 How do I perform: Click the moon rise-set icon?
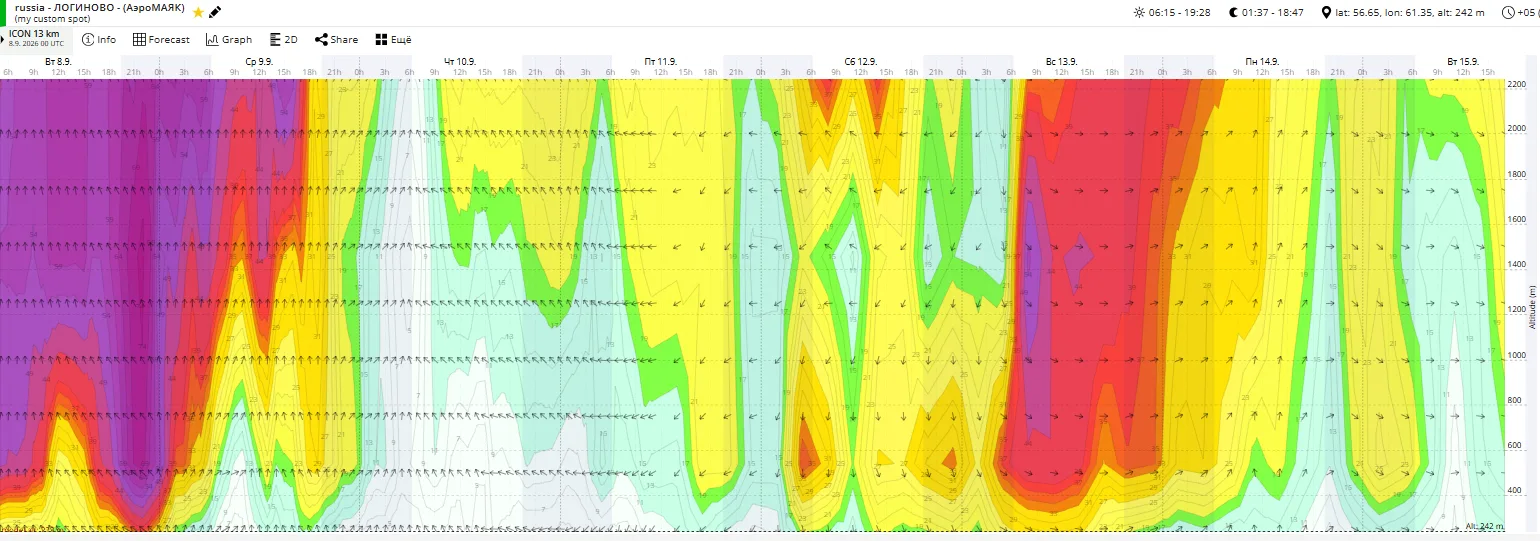click(x=1233, y=13)
